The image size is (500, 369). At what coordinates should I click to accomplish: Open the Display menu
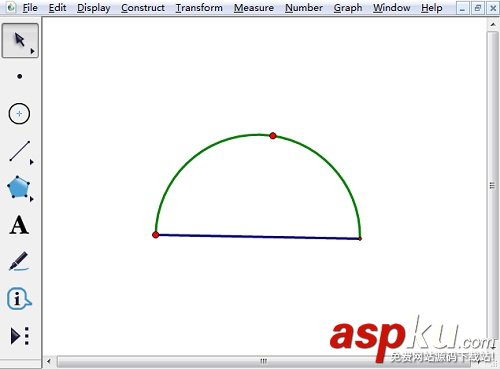(x=94, y=8)
